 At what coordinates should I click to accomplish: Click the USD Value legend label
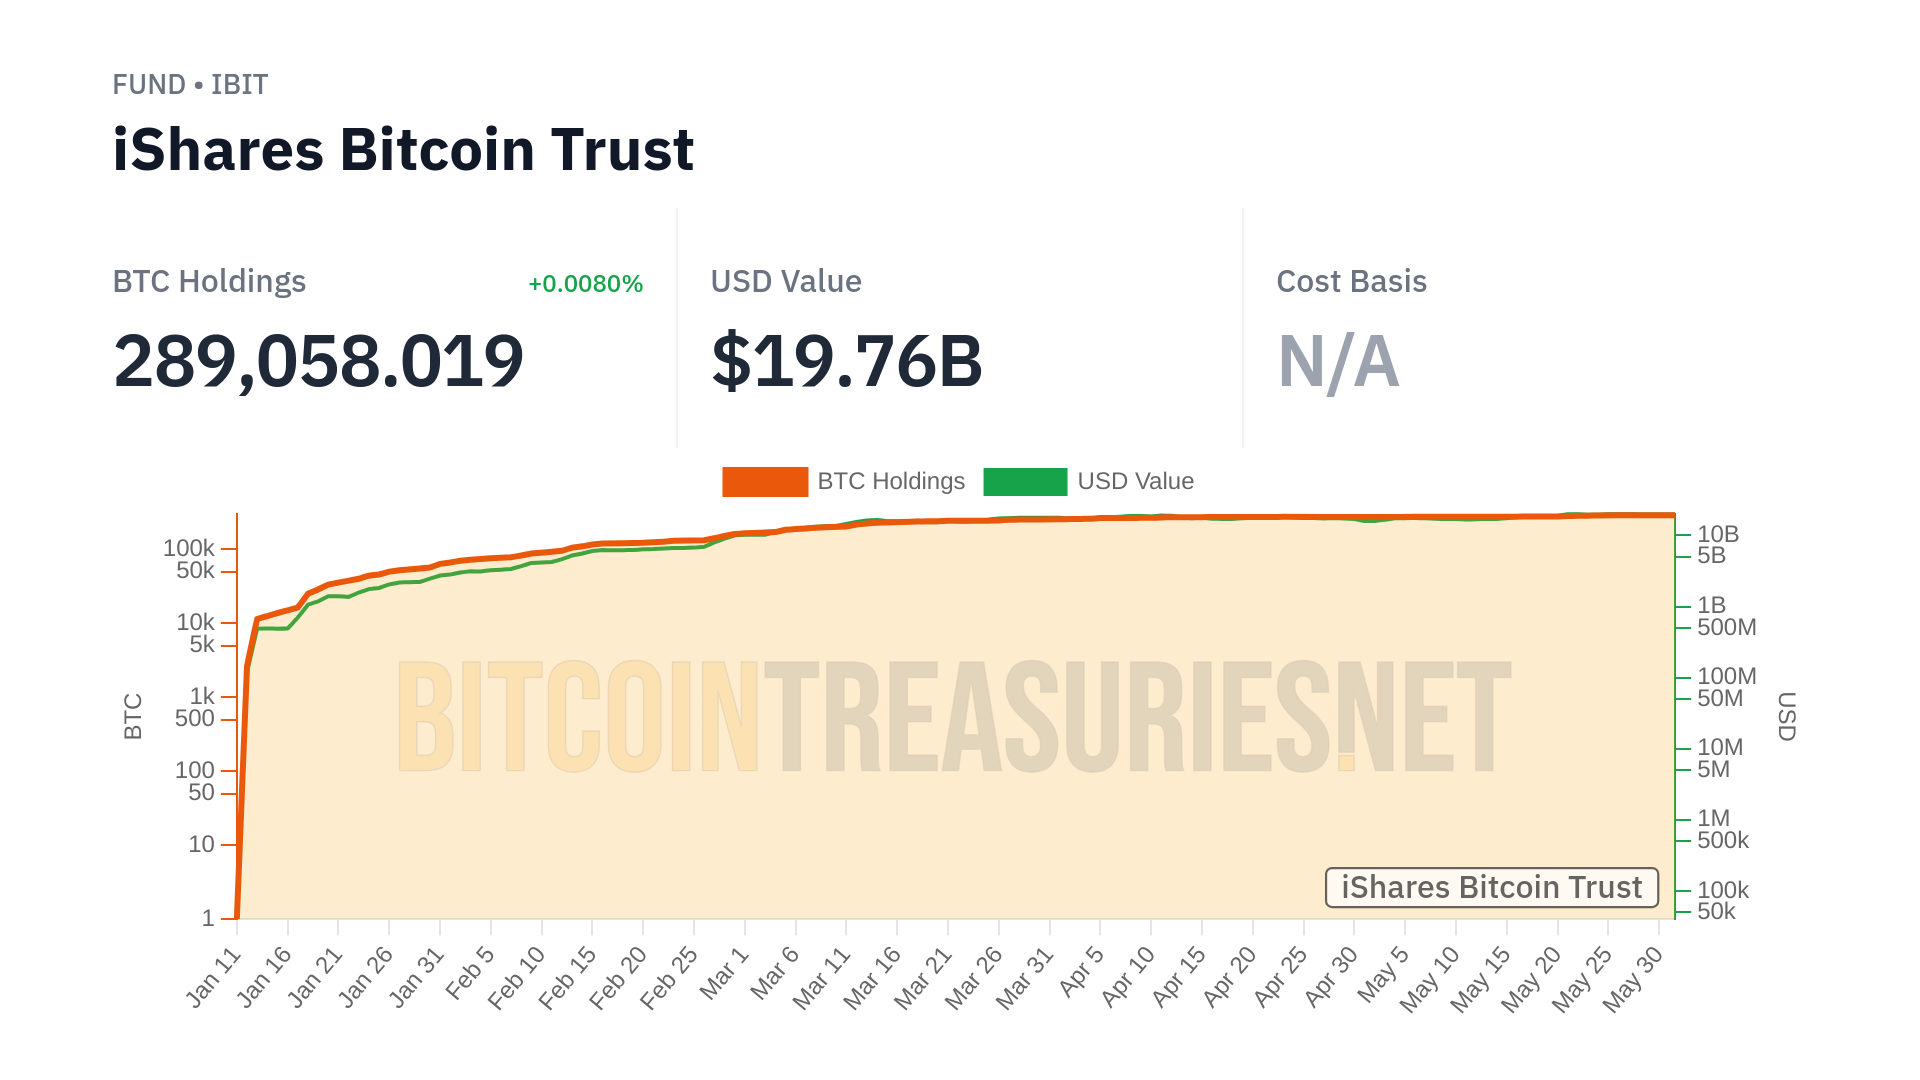point(1135,482)
